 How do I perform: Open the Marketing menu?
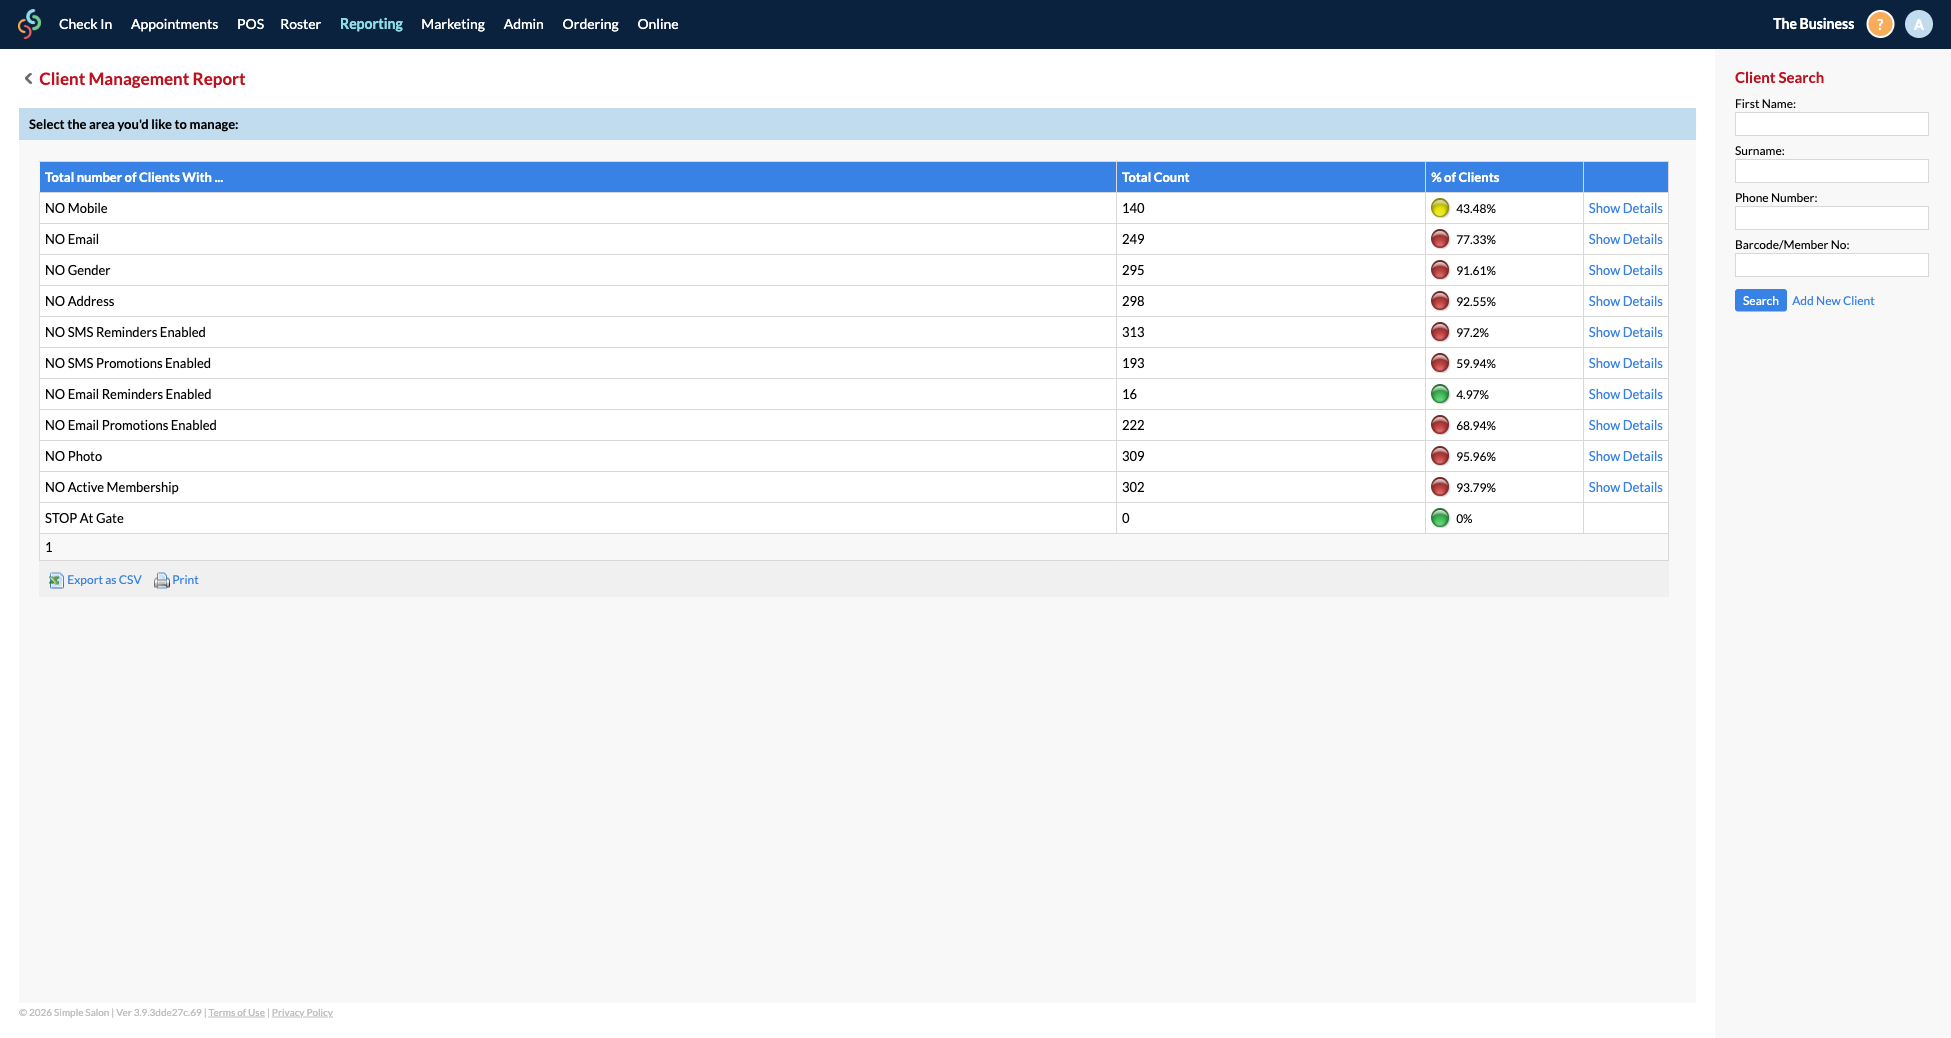(x=453, y=24)
